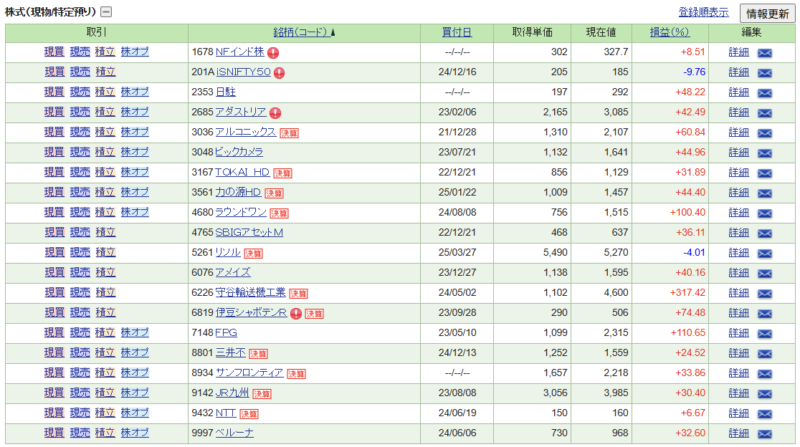Click mail icon in リソル row
Viewport: 800px width, 447px height.
click(764, 254)
